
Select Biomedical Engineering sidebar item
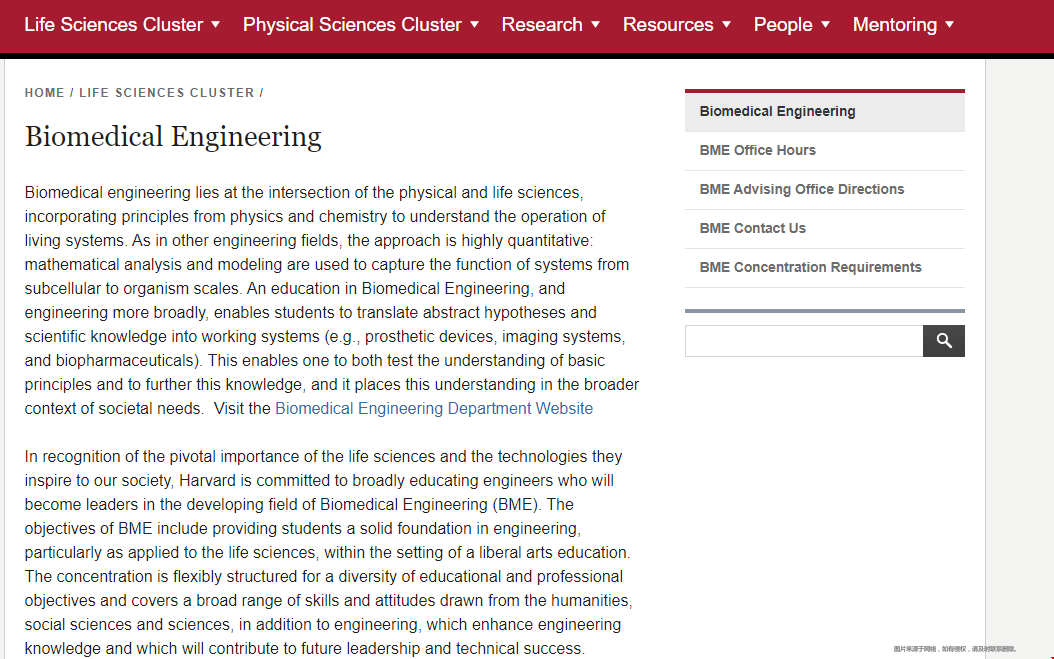(x=825, y=112)
